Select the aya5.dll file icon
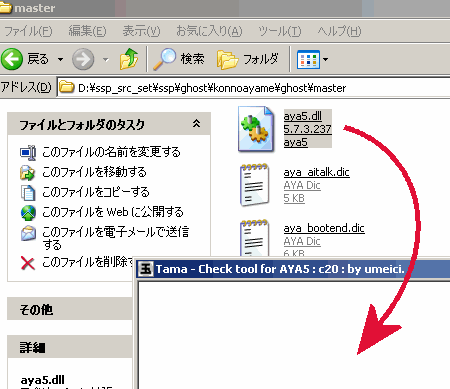 (x=256, y=129)
